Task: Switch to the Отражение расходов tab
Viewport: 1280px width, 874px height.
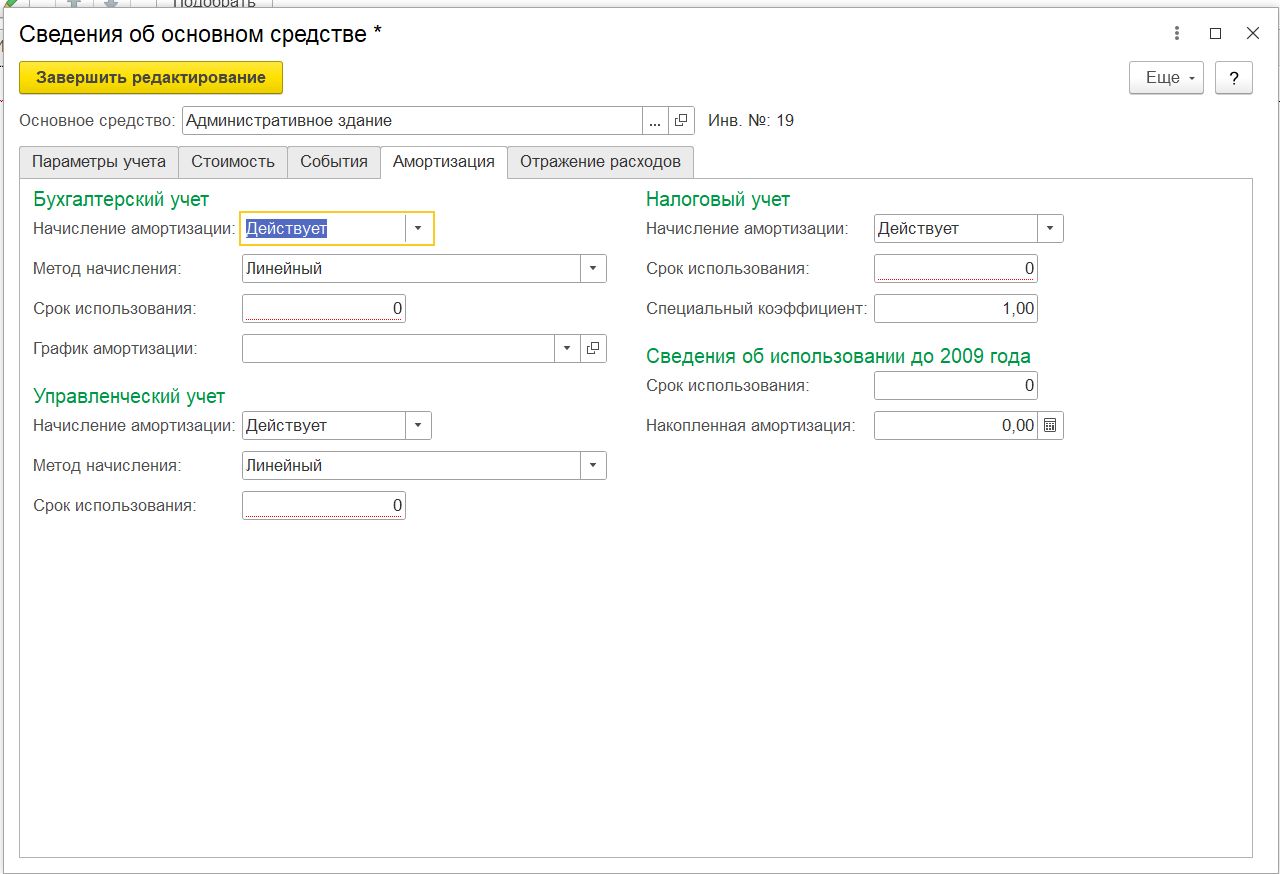Action: [600, 162]
